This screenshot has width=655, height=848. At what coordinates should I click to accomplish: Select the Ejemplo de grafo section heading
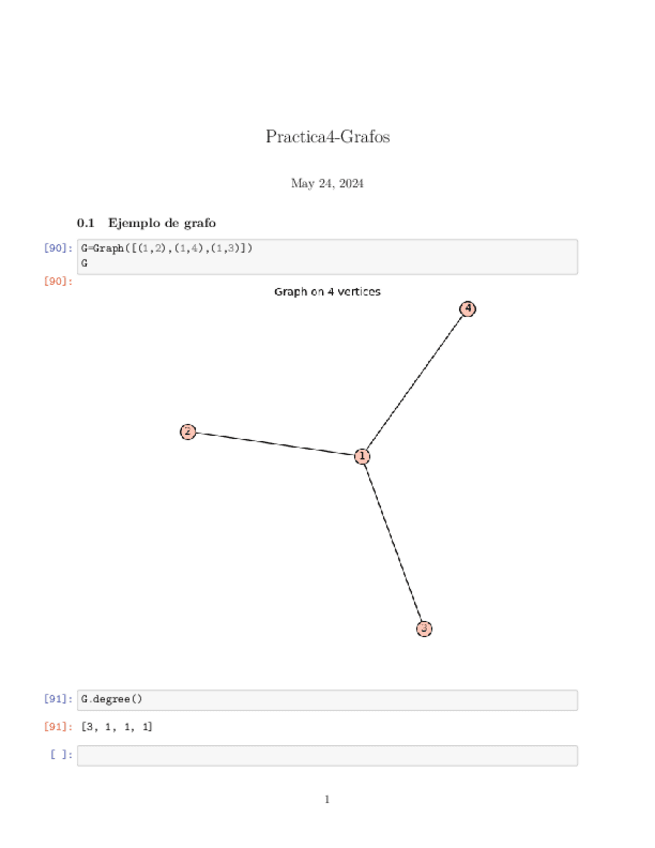146,222
